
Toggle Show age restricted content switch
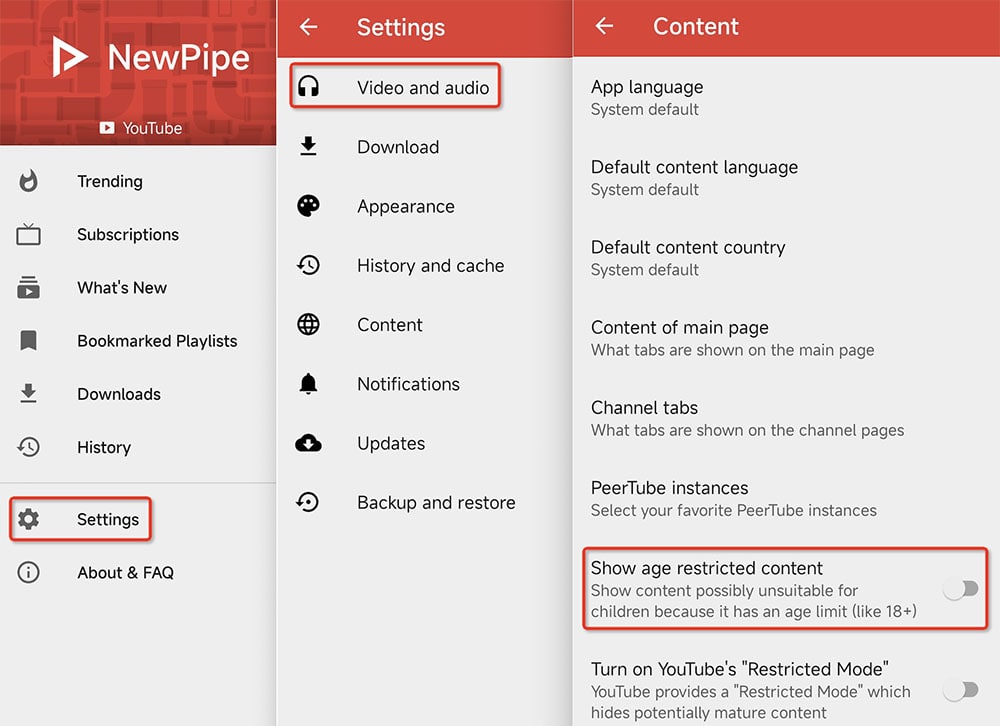pyautogui.click(x=961, y=589)
